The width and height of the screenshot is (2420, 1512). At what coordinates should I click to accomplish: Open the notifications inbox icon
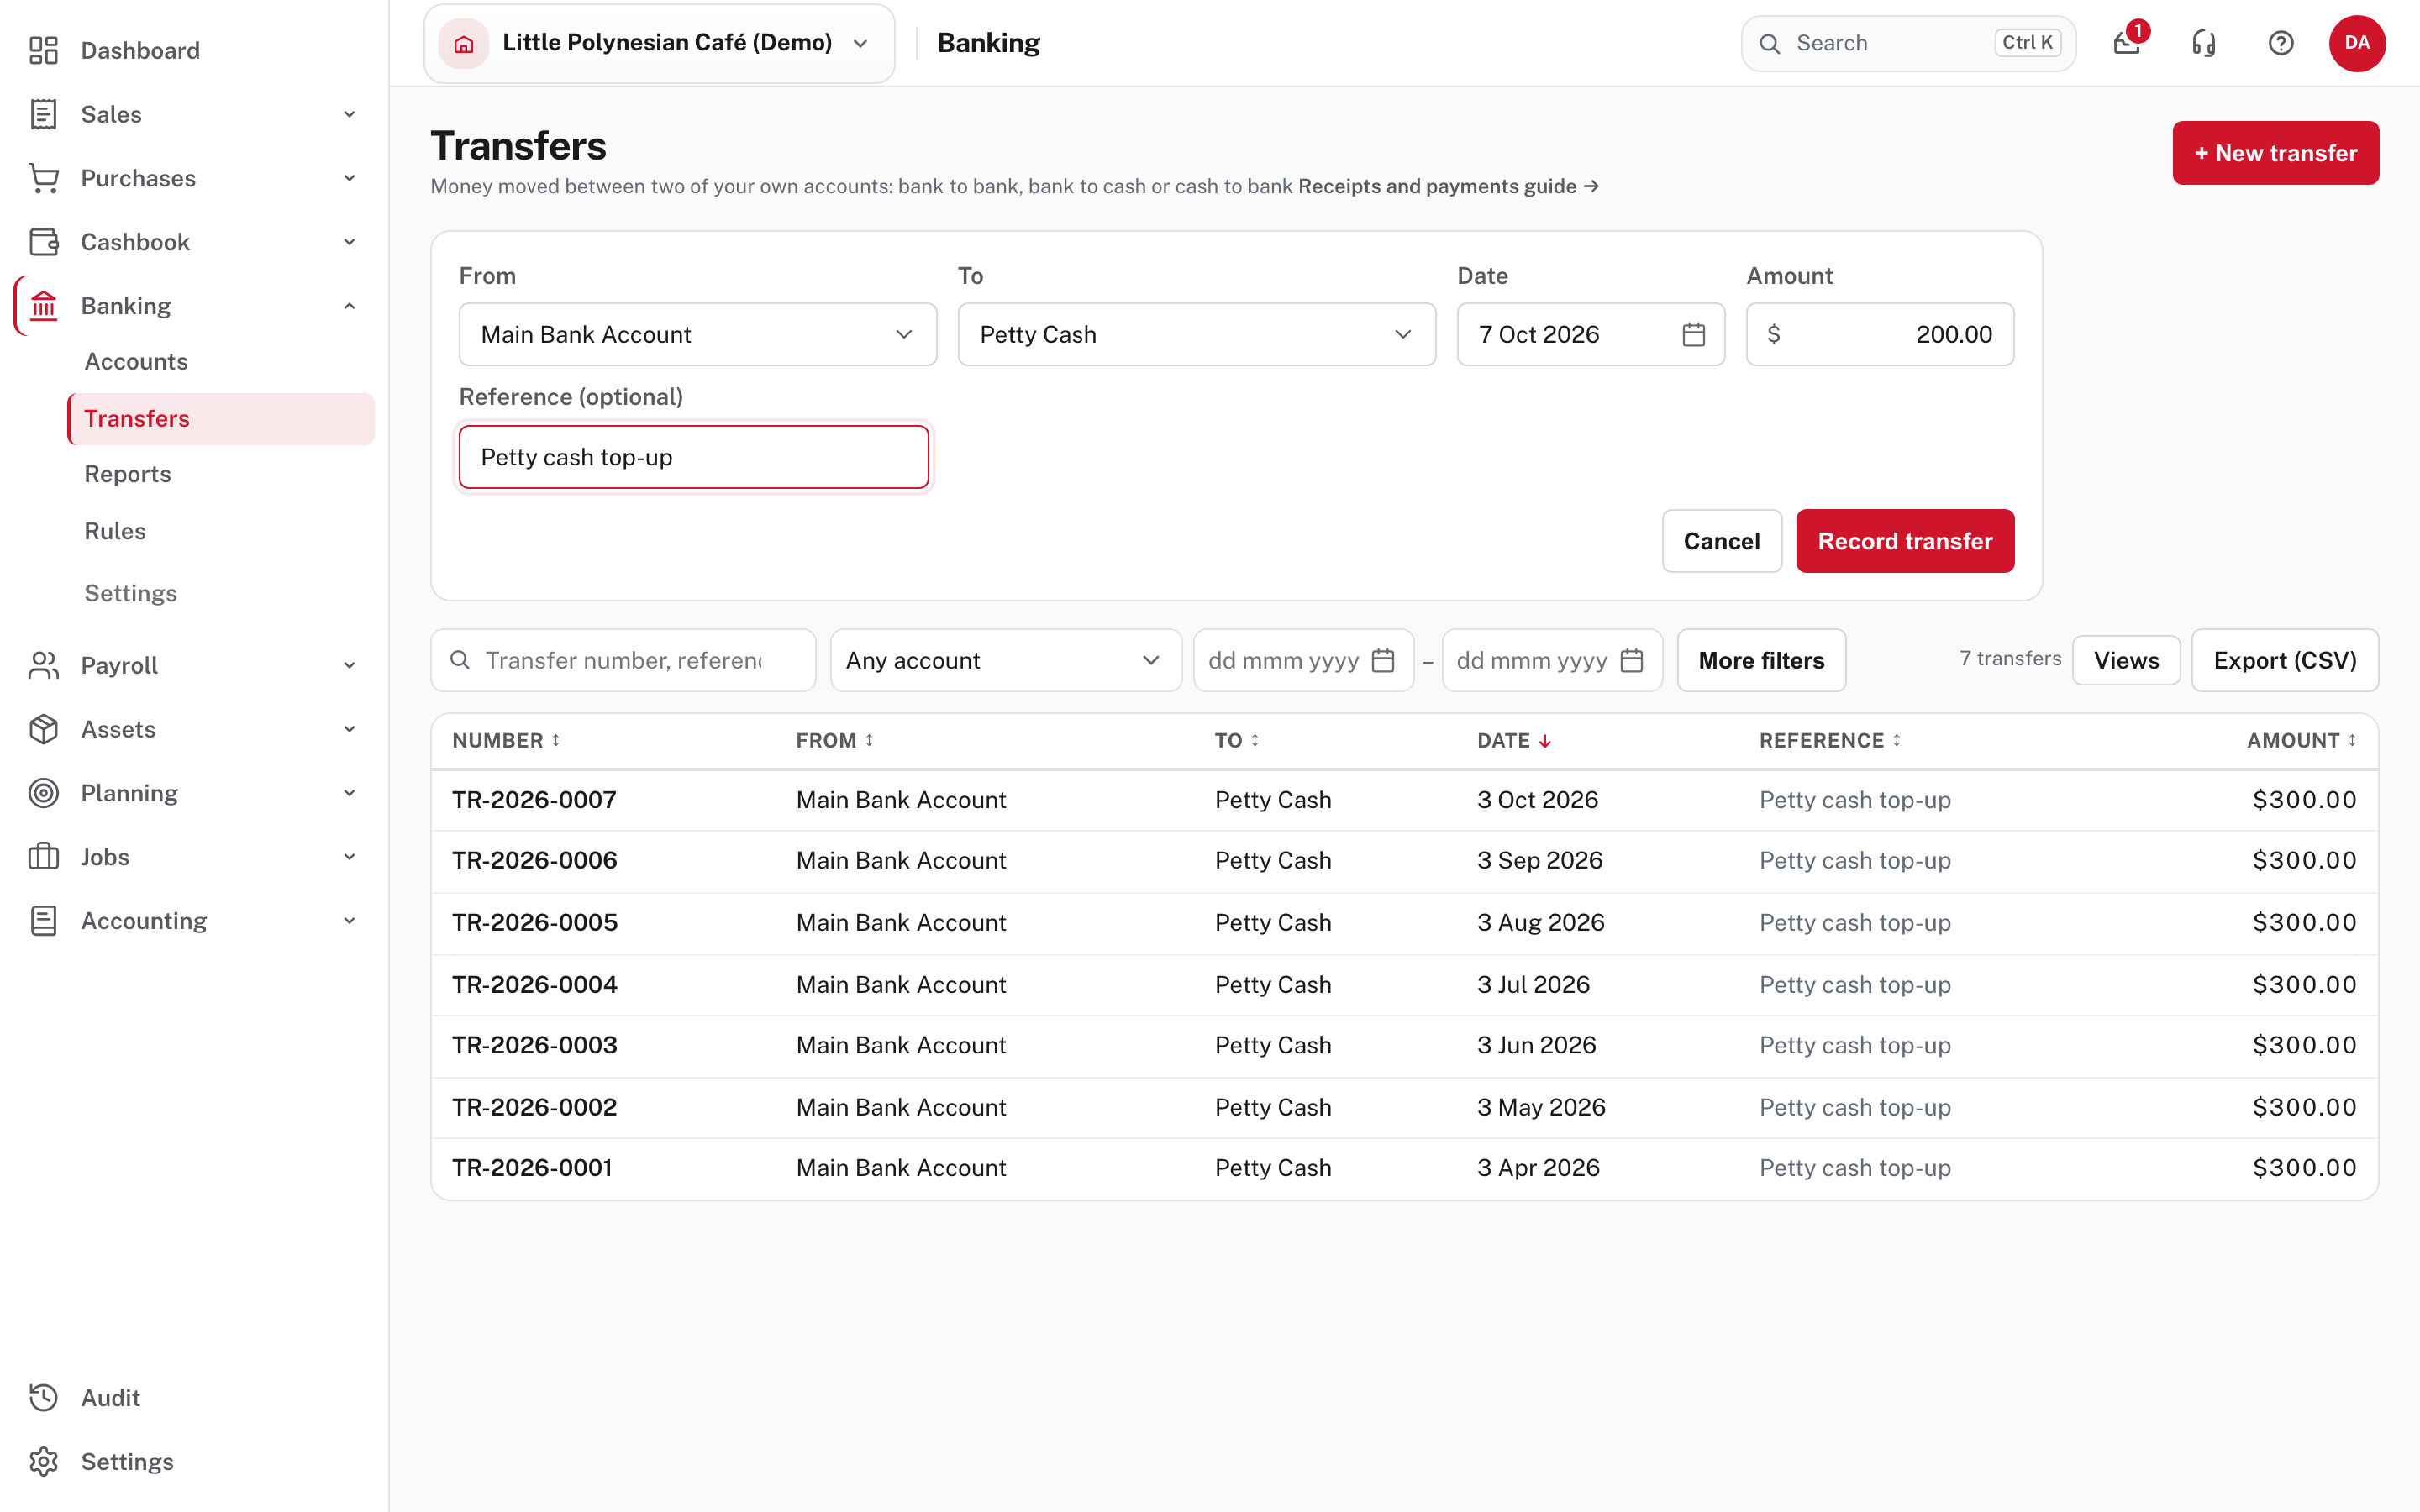2127,43
